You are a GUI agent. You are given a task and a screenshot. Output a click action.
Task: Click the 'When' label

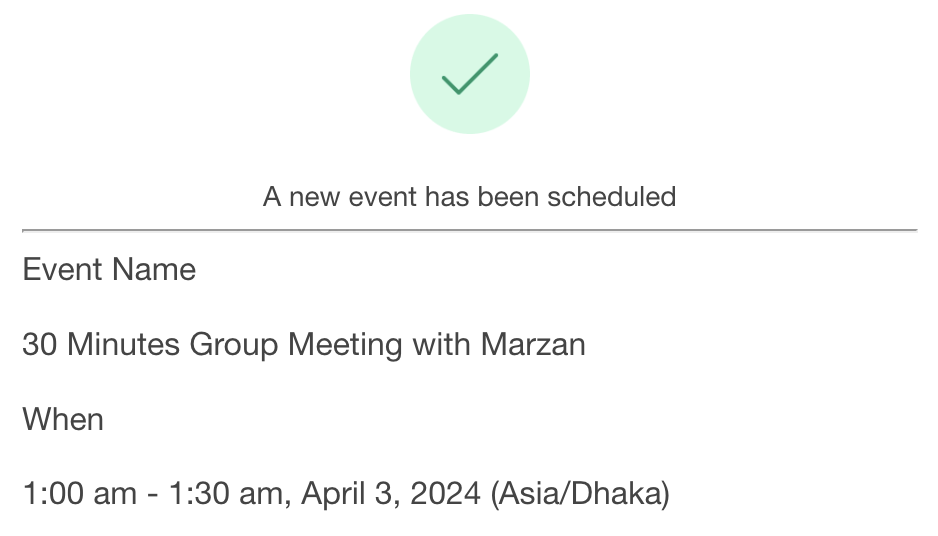pos(63,419)
